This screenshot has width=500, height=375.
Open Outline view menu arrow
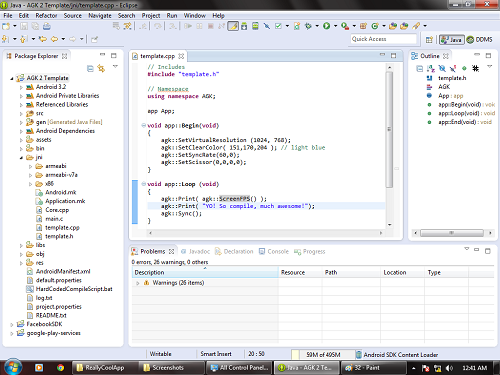point(490,67)
